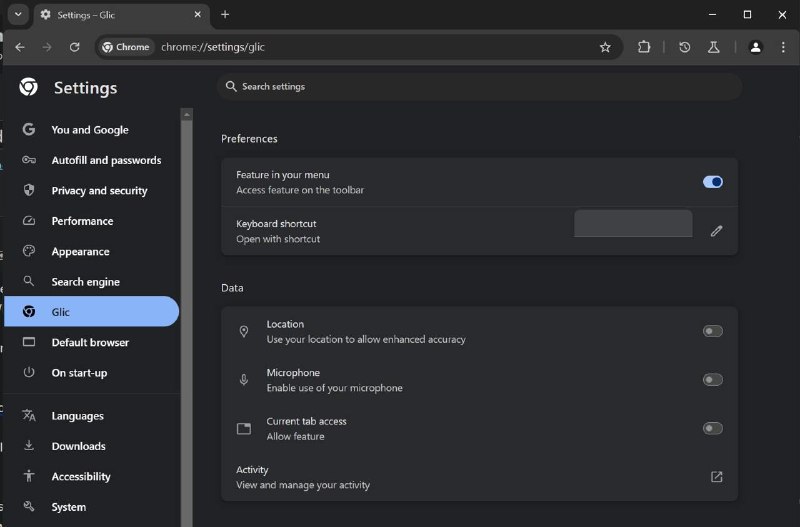This screenshot has height=527, width=800.
Task: Enable the Location toggle
Action: [x=713, y=331]
